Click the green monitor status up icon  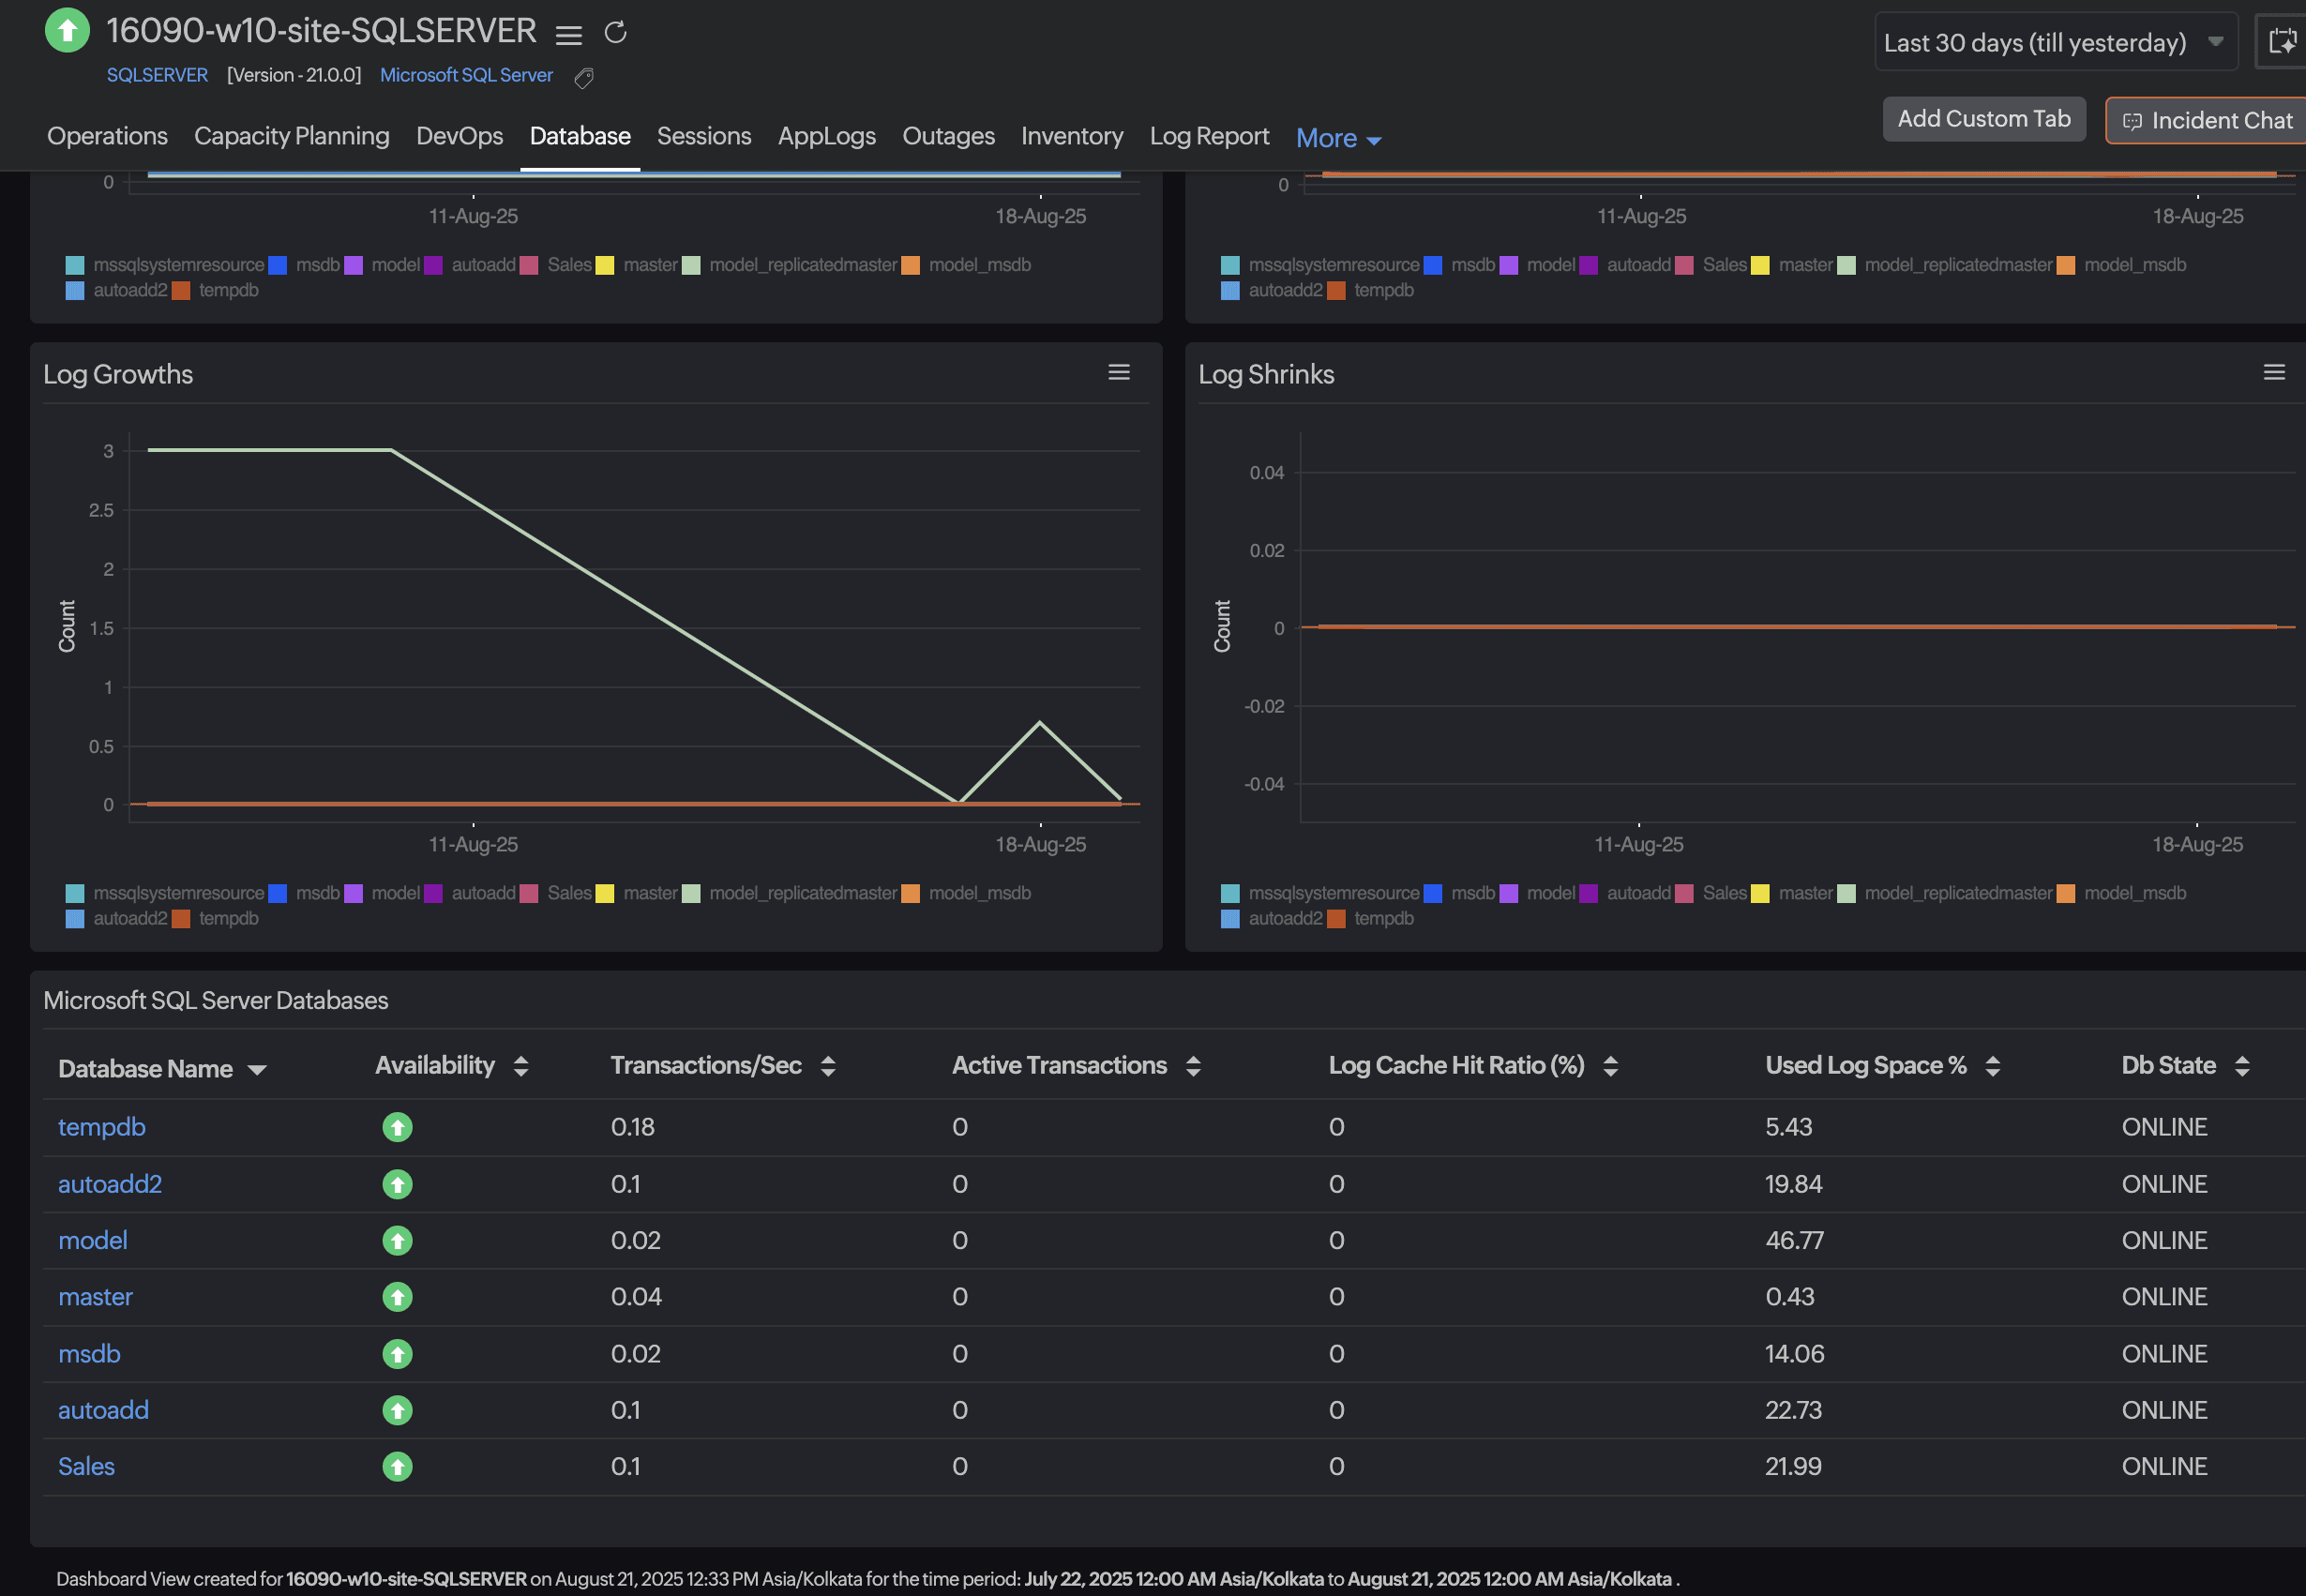coord(67,30)
